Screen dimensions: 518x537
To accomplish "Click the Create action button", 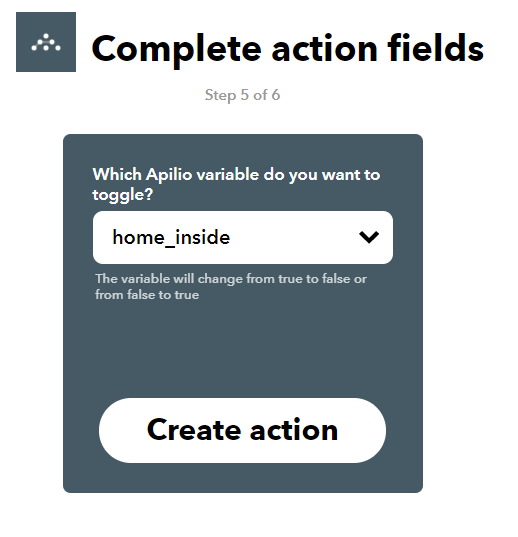I will point(242,430).
